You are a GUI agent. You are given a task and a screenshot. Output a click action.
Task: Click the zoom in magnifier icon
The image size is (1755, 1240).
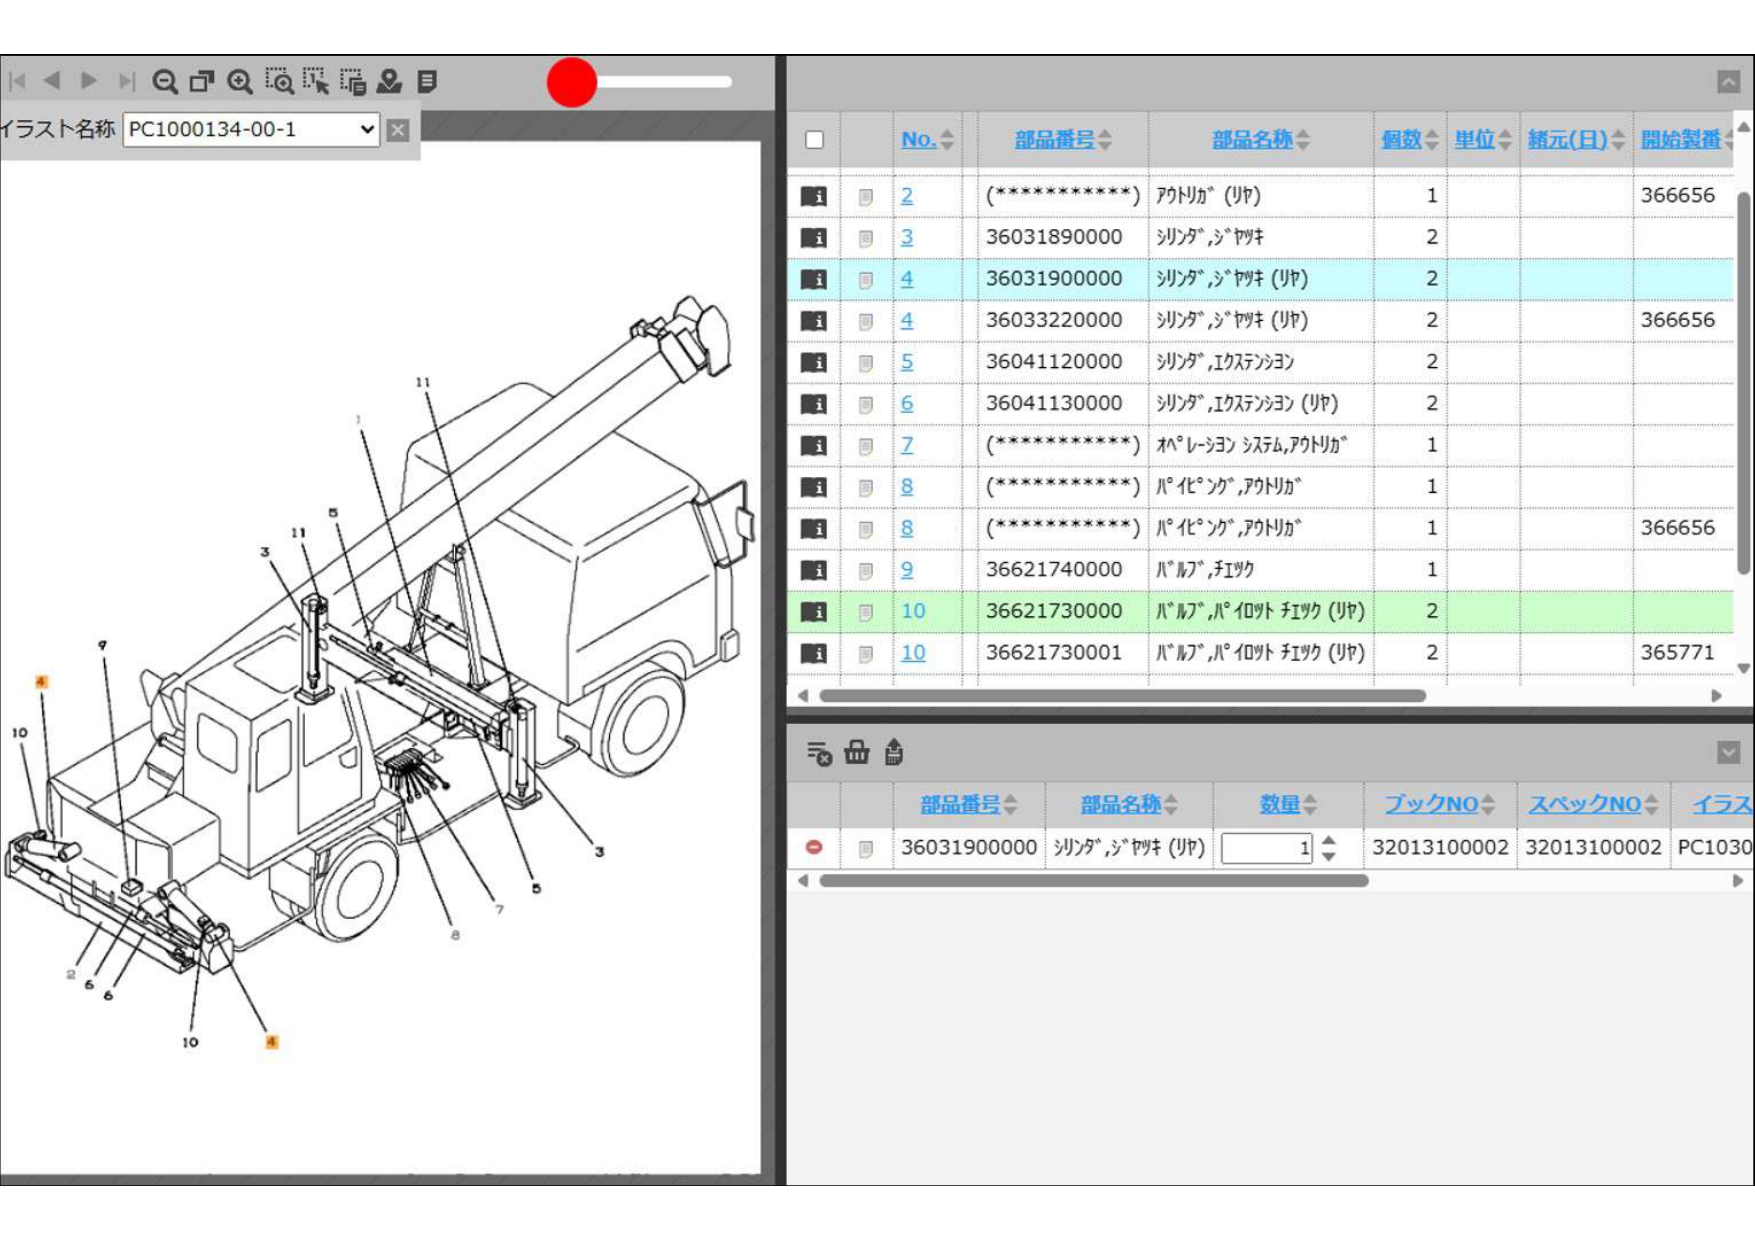point(240,82)
